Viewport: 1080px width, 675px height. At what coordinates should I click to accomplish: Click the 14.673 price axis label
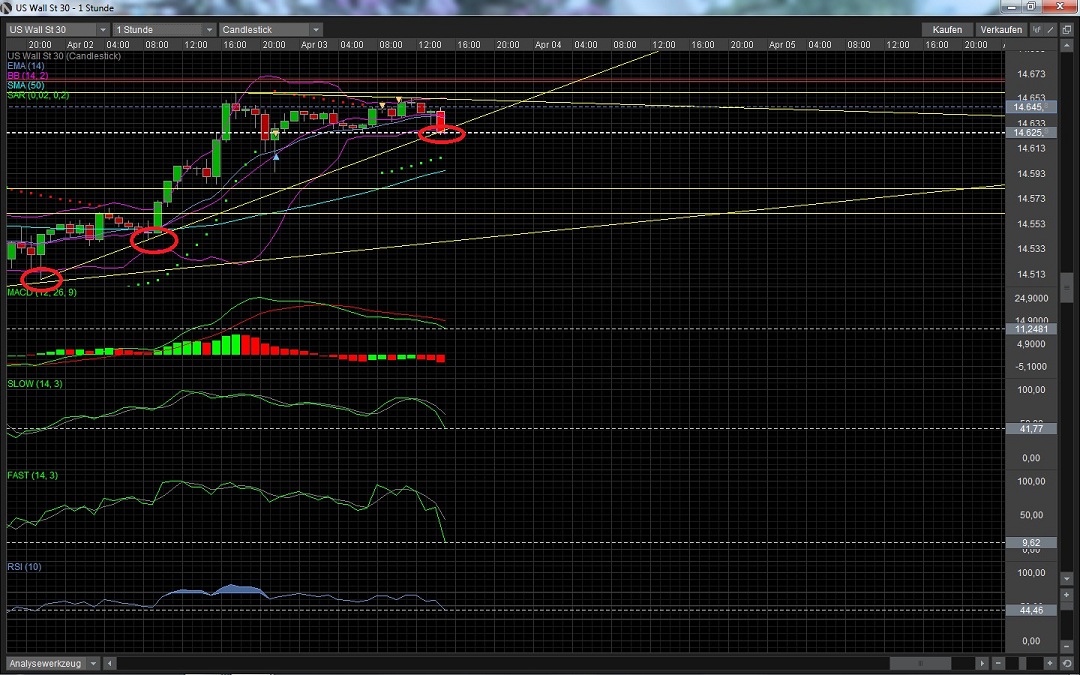tap(1031, 74)
